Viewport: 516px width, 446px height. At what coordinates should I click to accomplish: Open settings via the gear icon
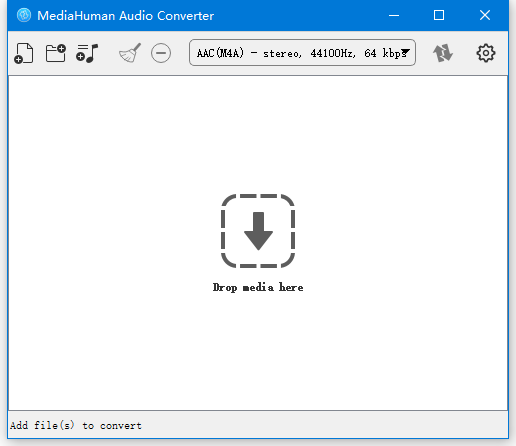(x=486, y=53)
